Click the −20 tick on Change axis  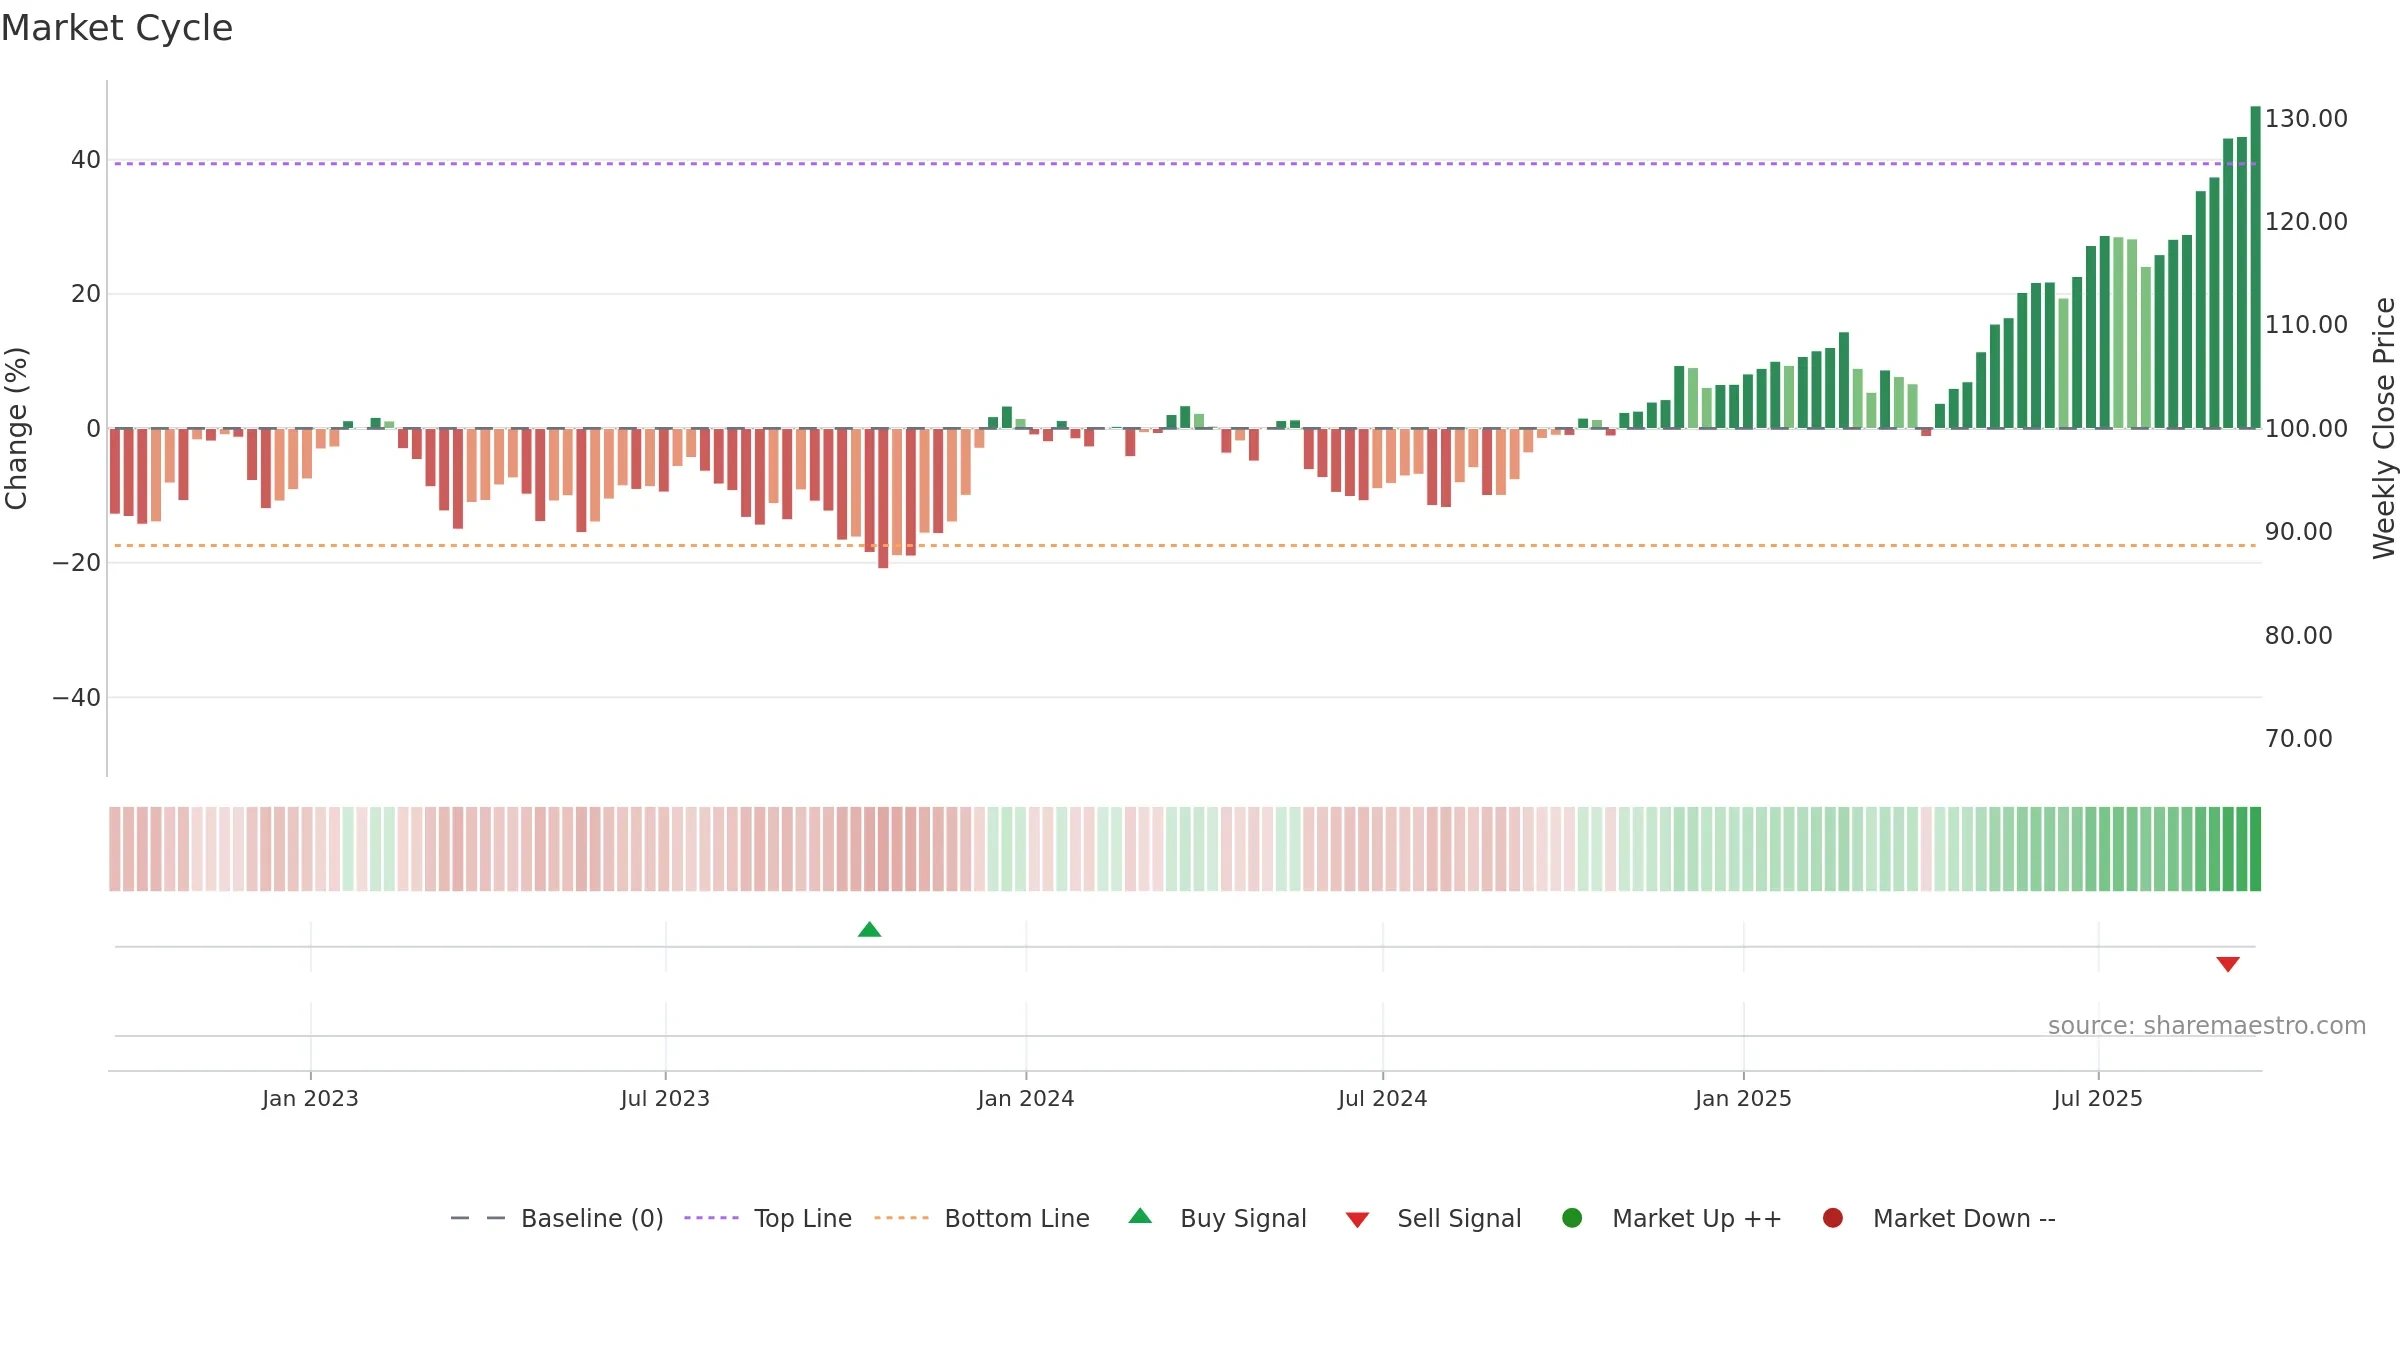tap(77, 562)
